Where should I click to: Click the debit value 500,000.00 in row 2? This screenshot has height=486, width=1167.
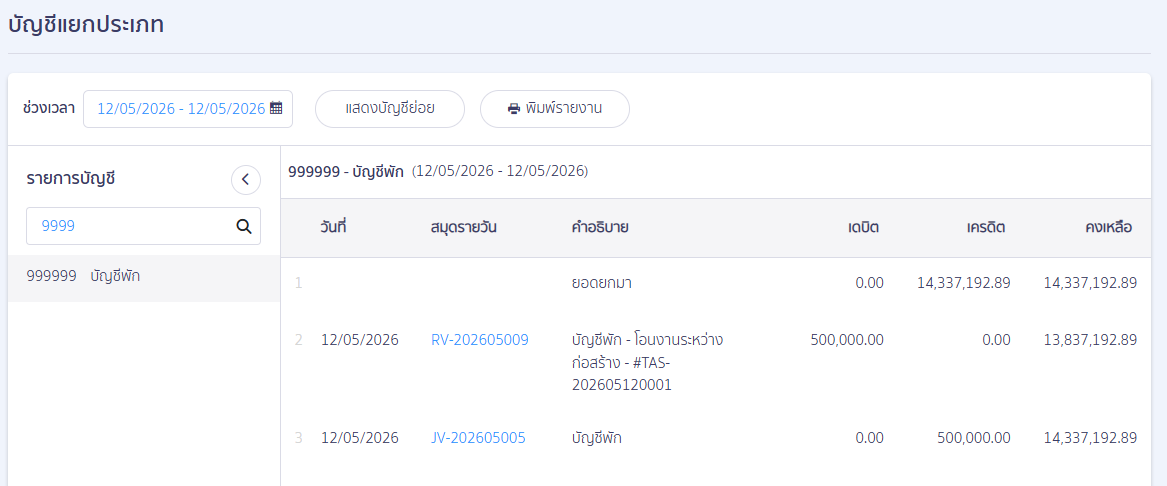(x=846, y=340)
